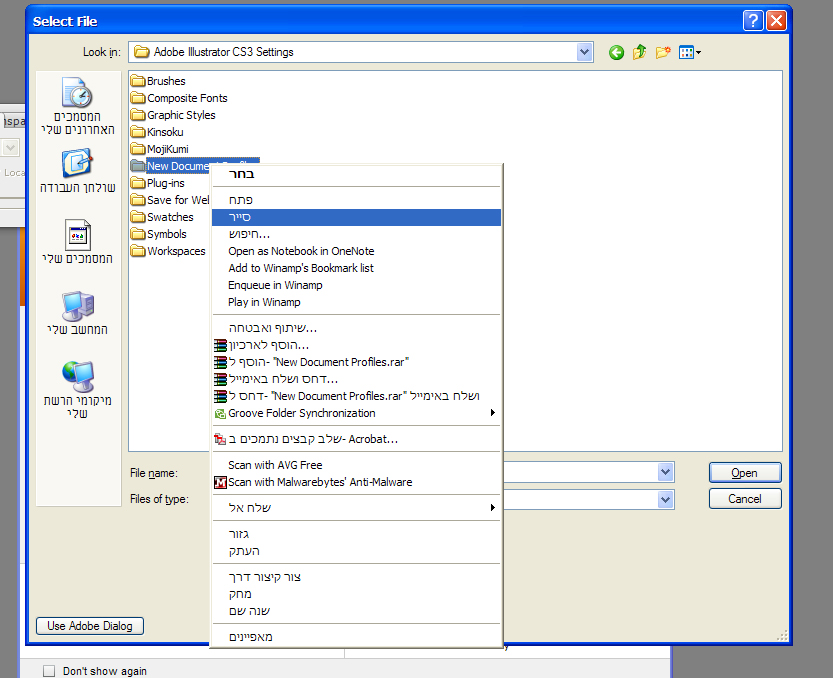The image size is (833, 678).
Task: Click the Graphic Styles folder name
Action: (181, 115)
